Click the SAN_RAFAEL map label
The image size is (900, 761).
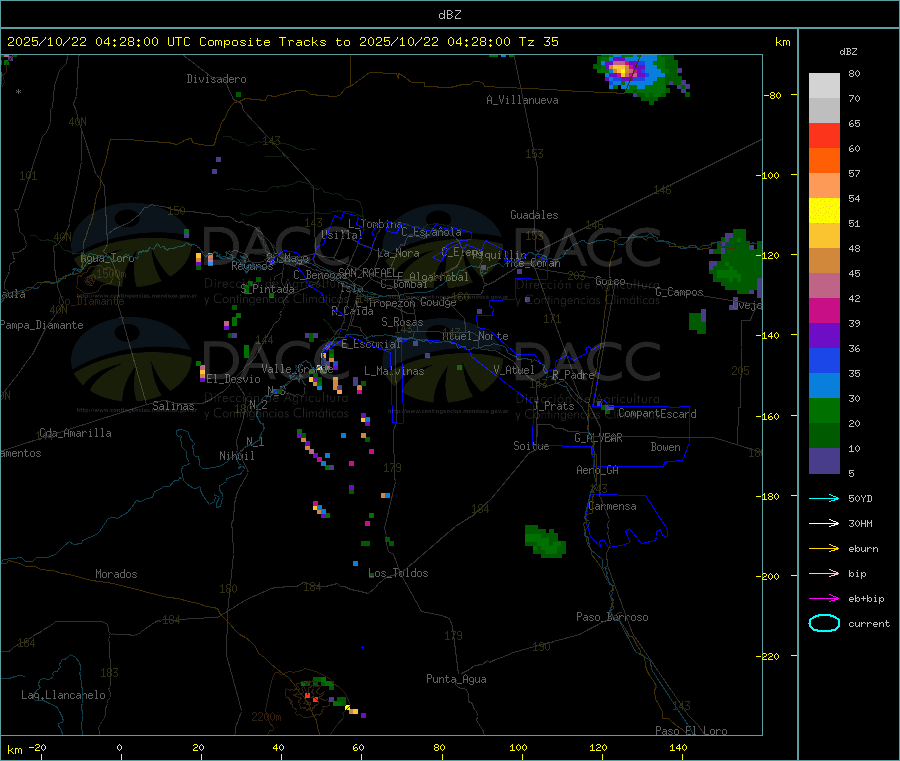click(367, 272)
